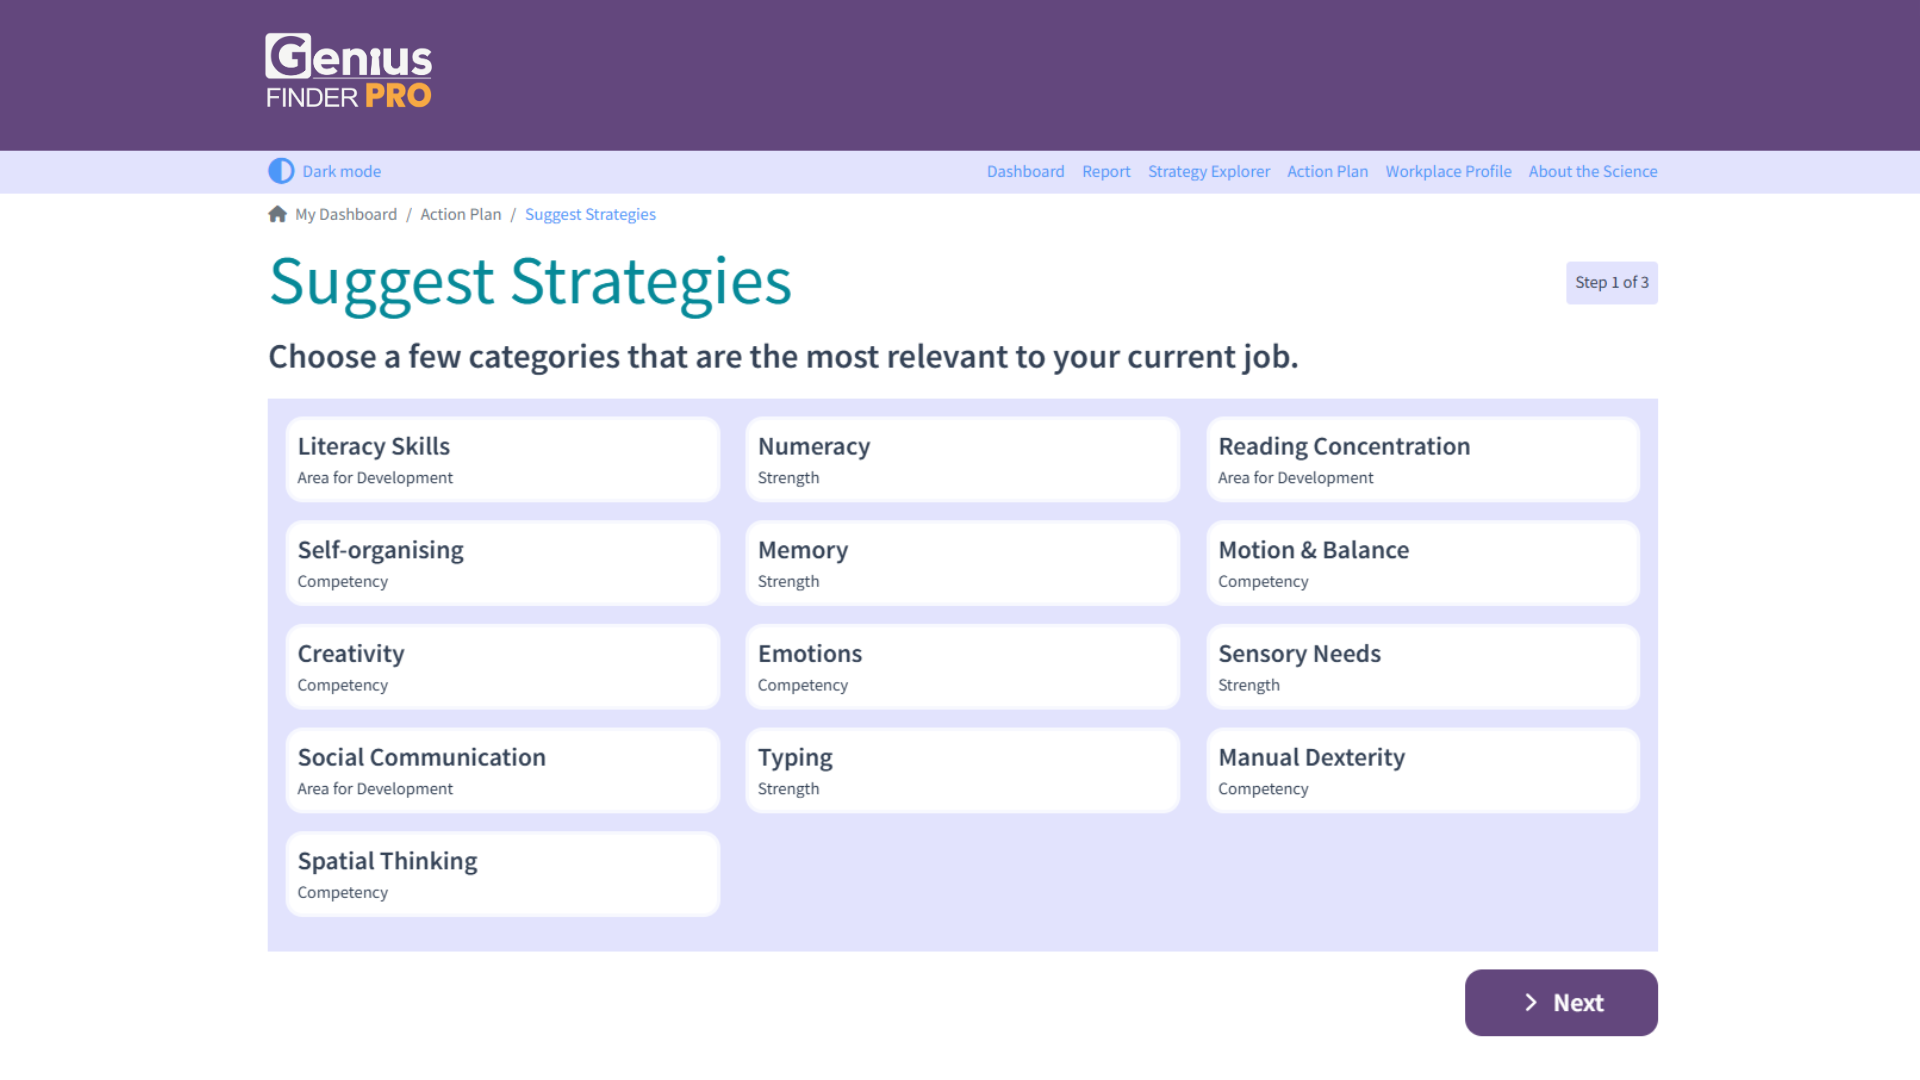Select the Literacy Skills category card
The image size is (1920, 1080).
502,460
